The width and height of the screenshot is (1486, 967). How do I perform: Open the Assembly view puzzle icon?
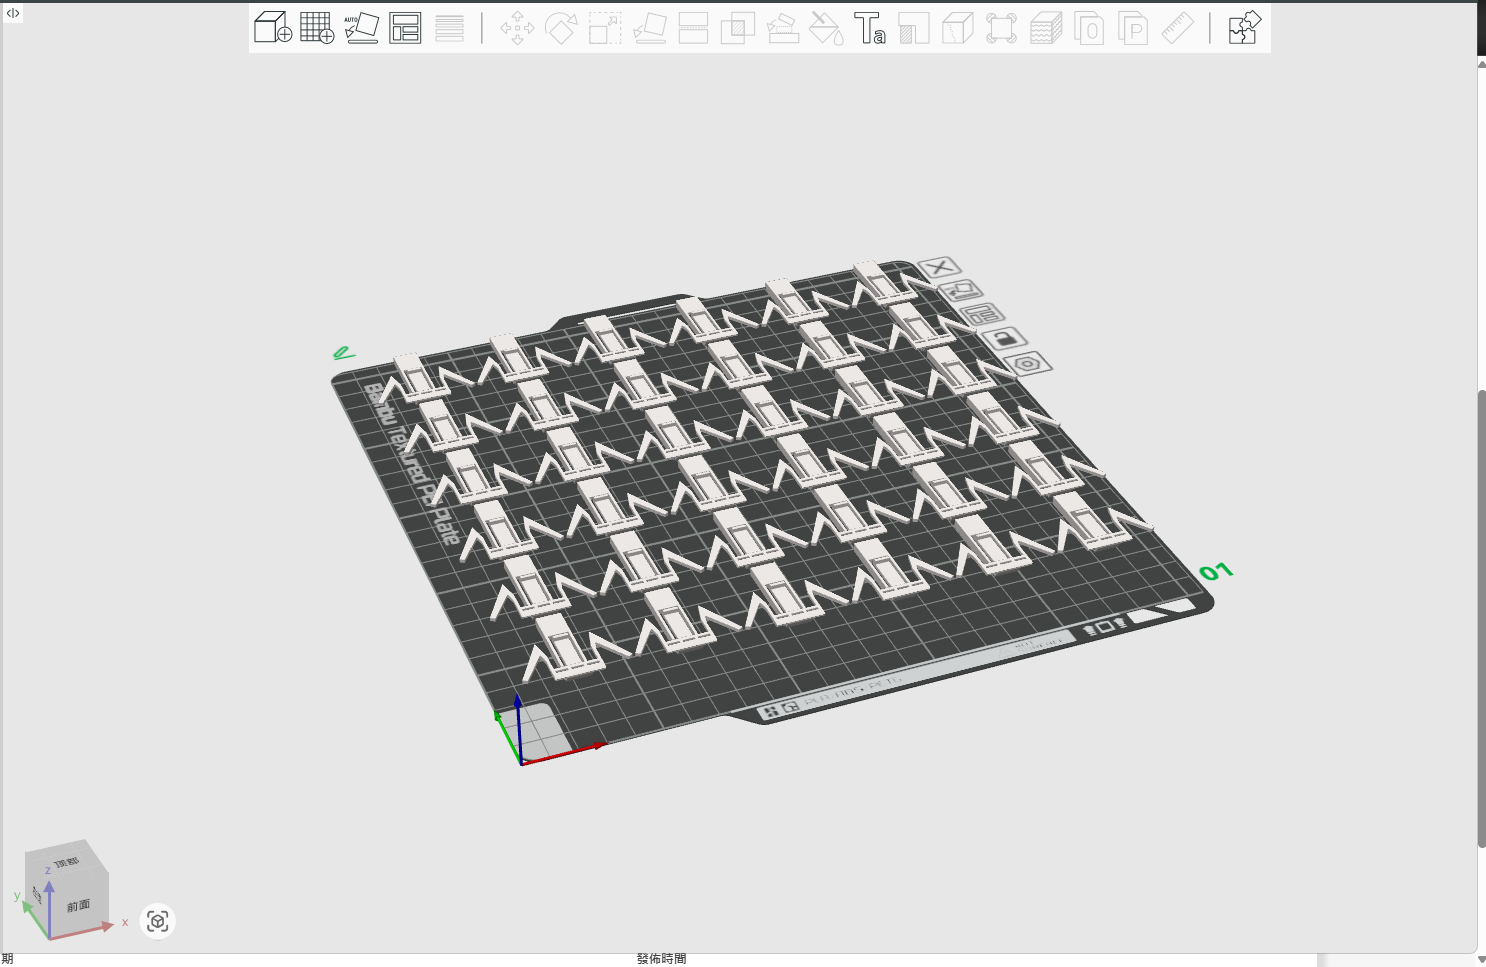(1244, 27)
